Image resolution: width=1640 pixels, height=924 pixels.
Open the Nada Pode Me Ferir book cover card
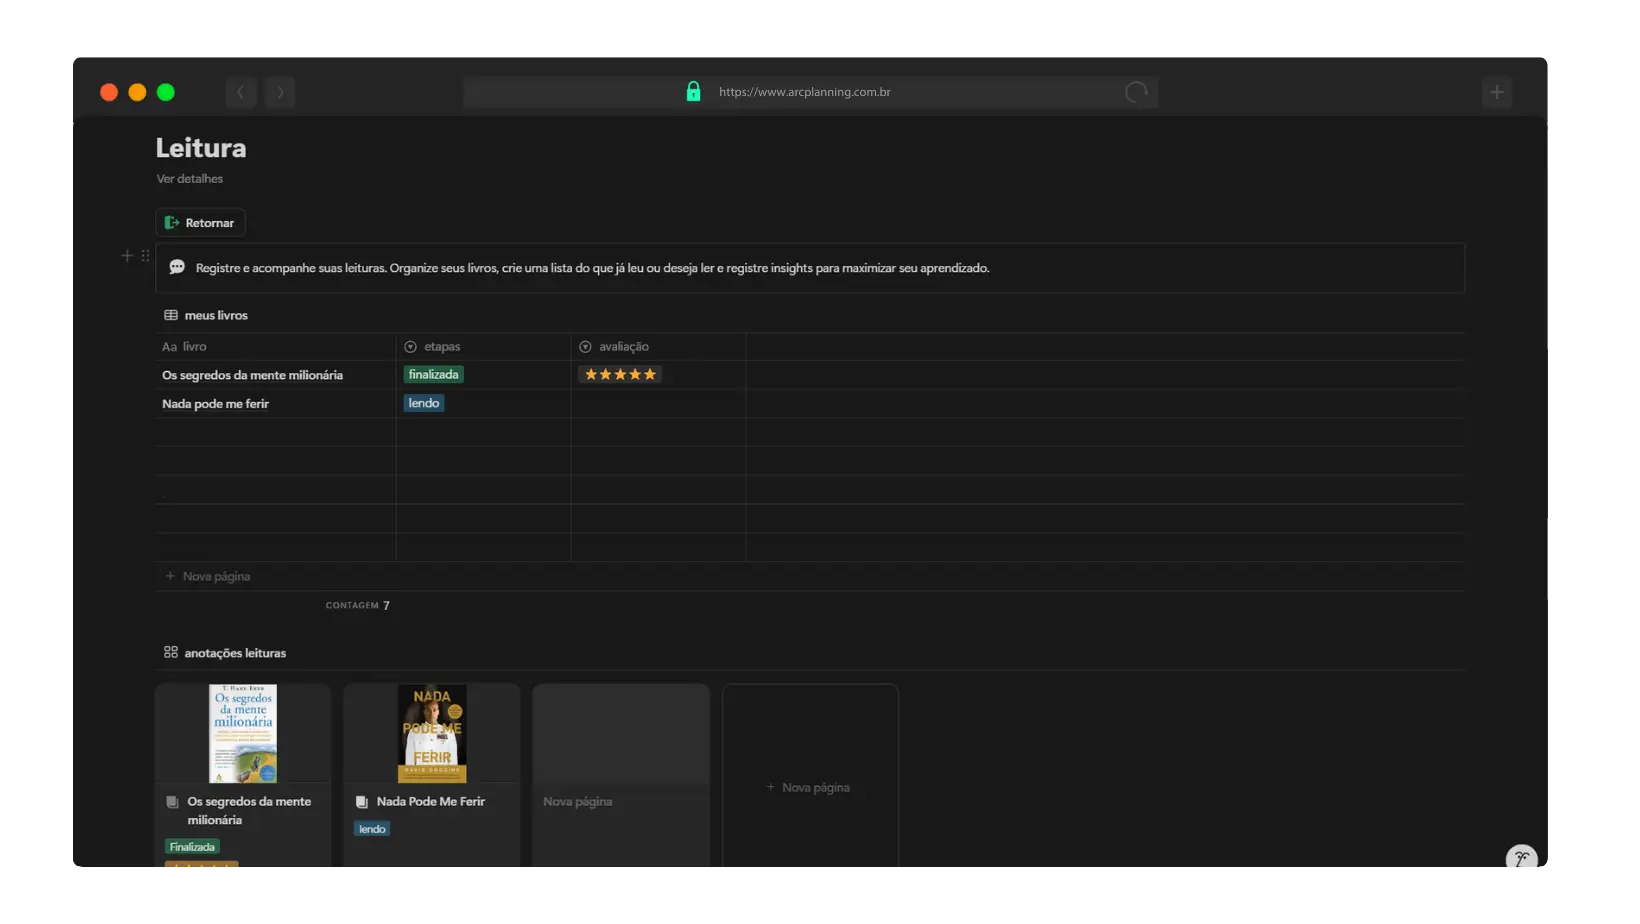tap(432, 734)
